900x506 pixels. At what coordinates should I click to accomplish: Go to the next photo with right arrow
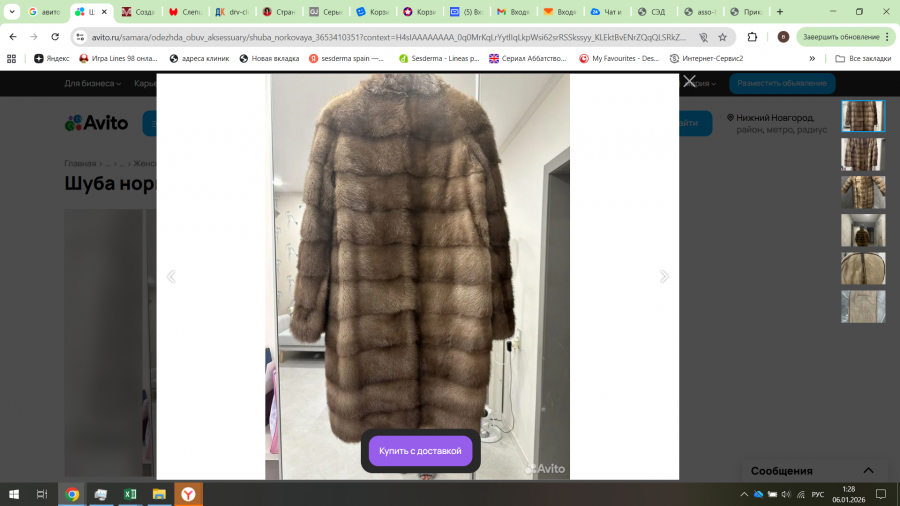tap(664, 277)
